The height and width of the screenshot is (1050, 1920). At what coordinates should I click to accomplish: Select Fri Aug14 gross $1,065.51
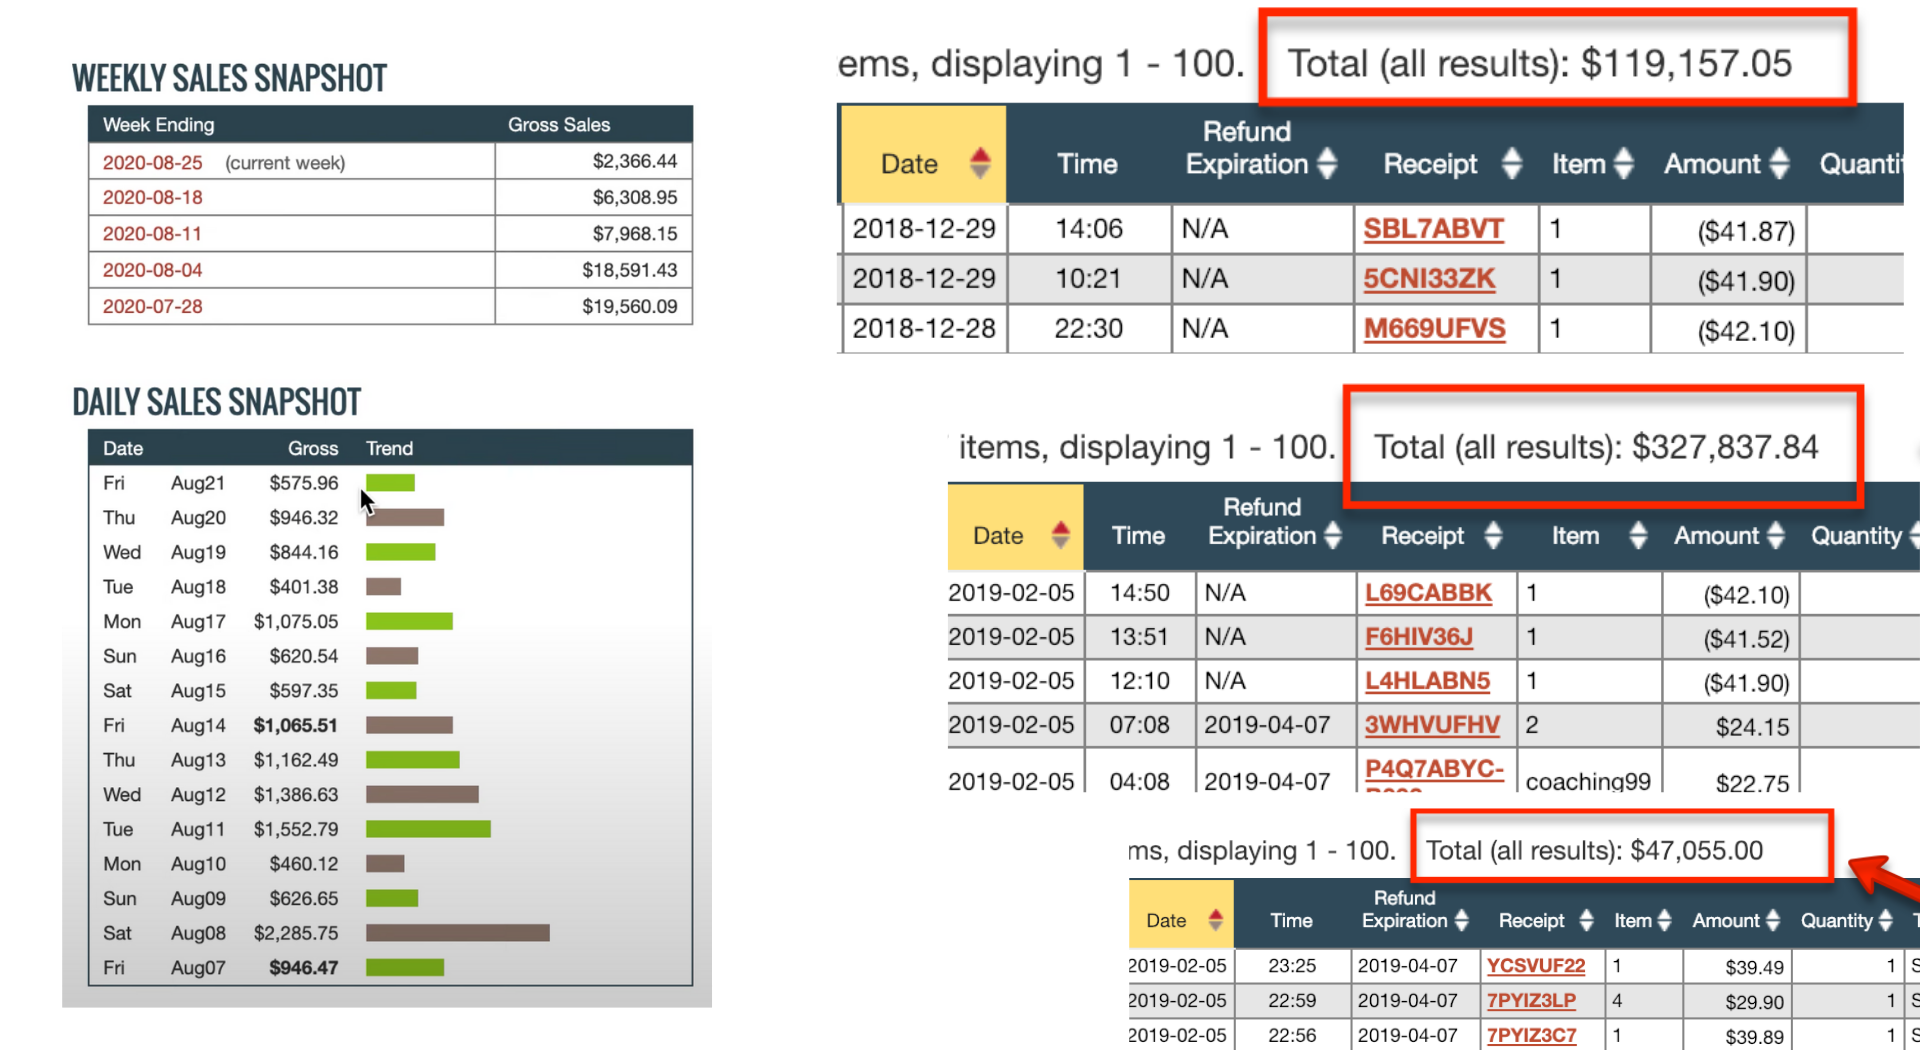[296, 725]
